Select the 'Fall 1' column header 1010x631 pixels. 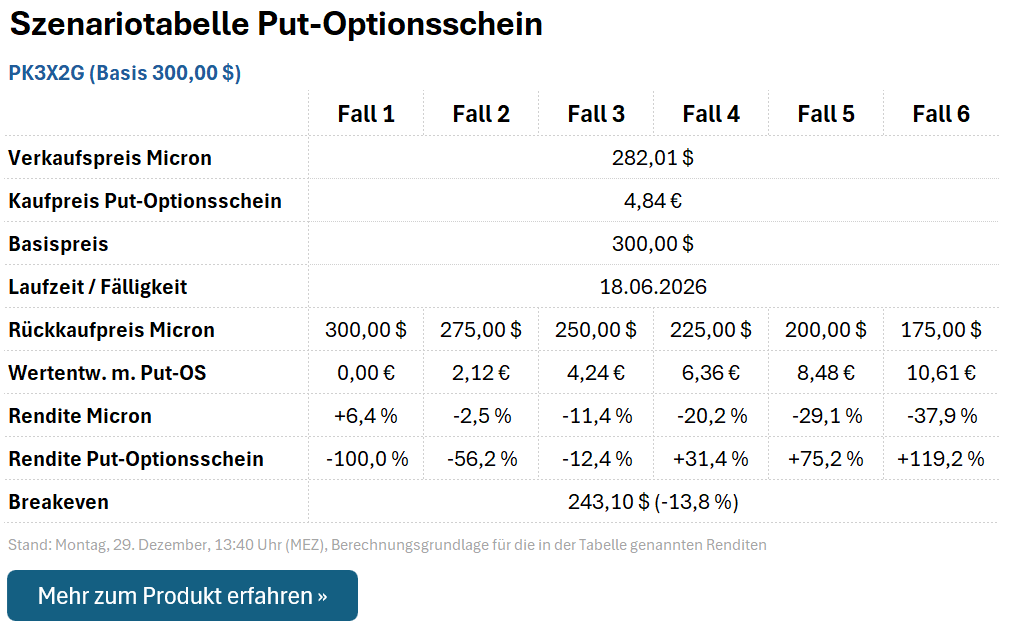pyautogui.click(x=366, y=113)
